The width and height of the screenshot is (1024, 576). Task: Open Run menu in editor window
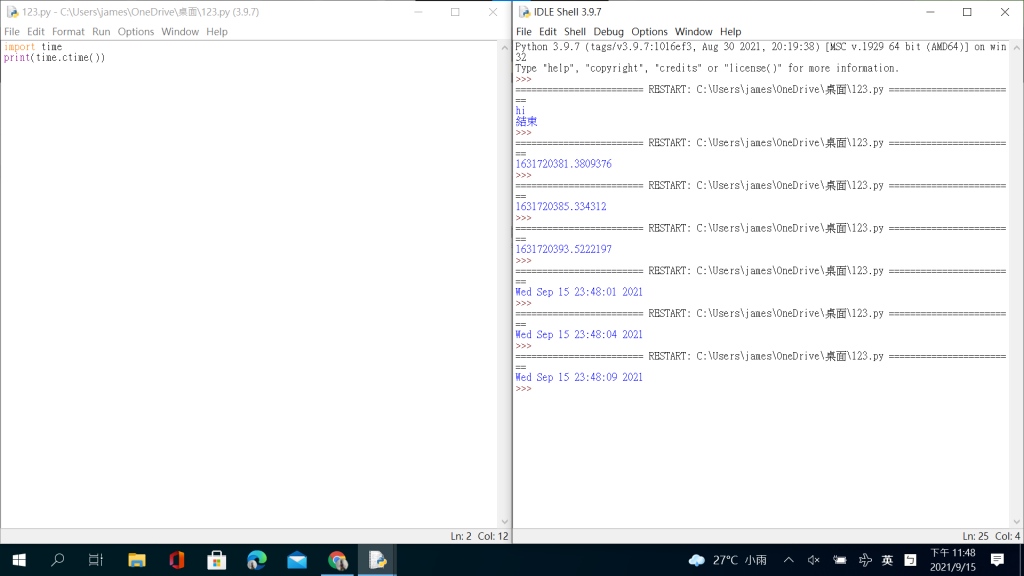click(x=101, y=31)
